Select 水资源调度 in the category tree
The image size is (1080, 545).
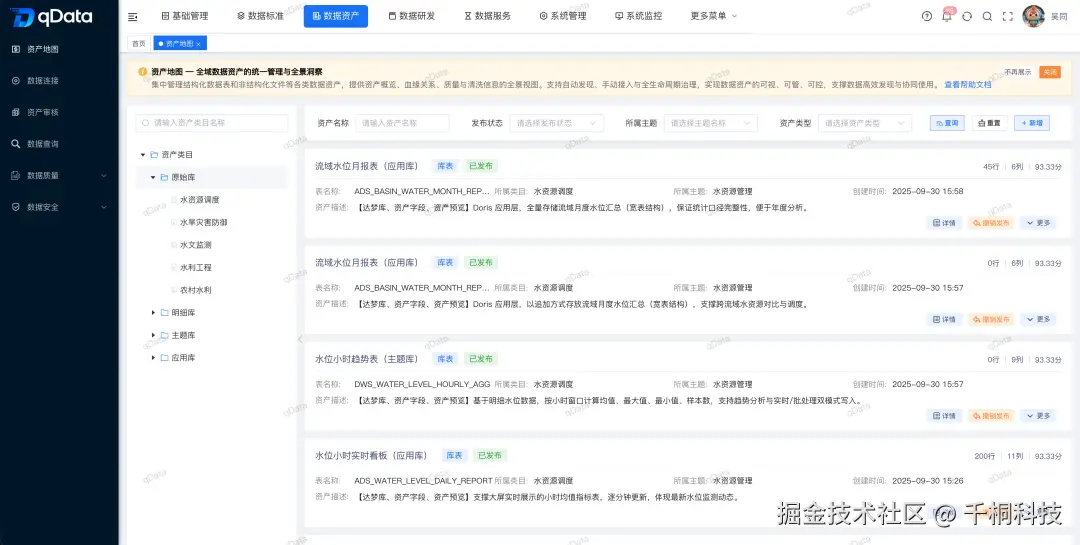pos(200,200)
